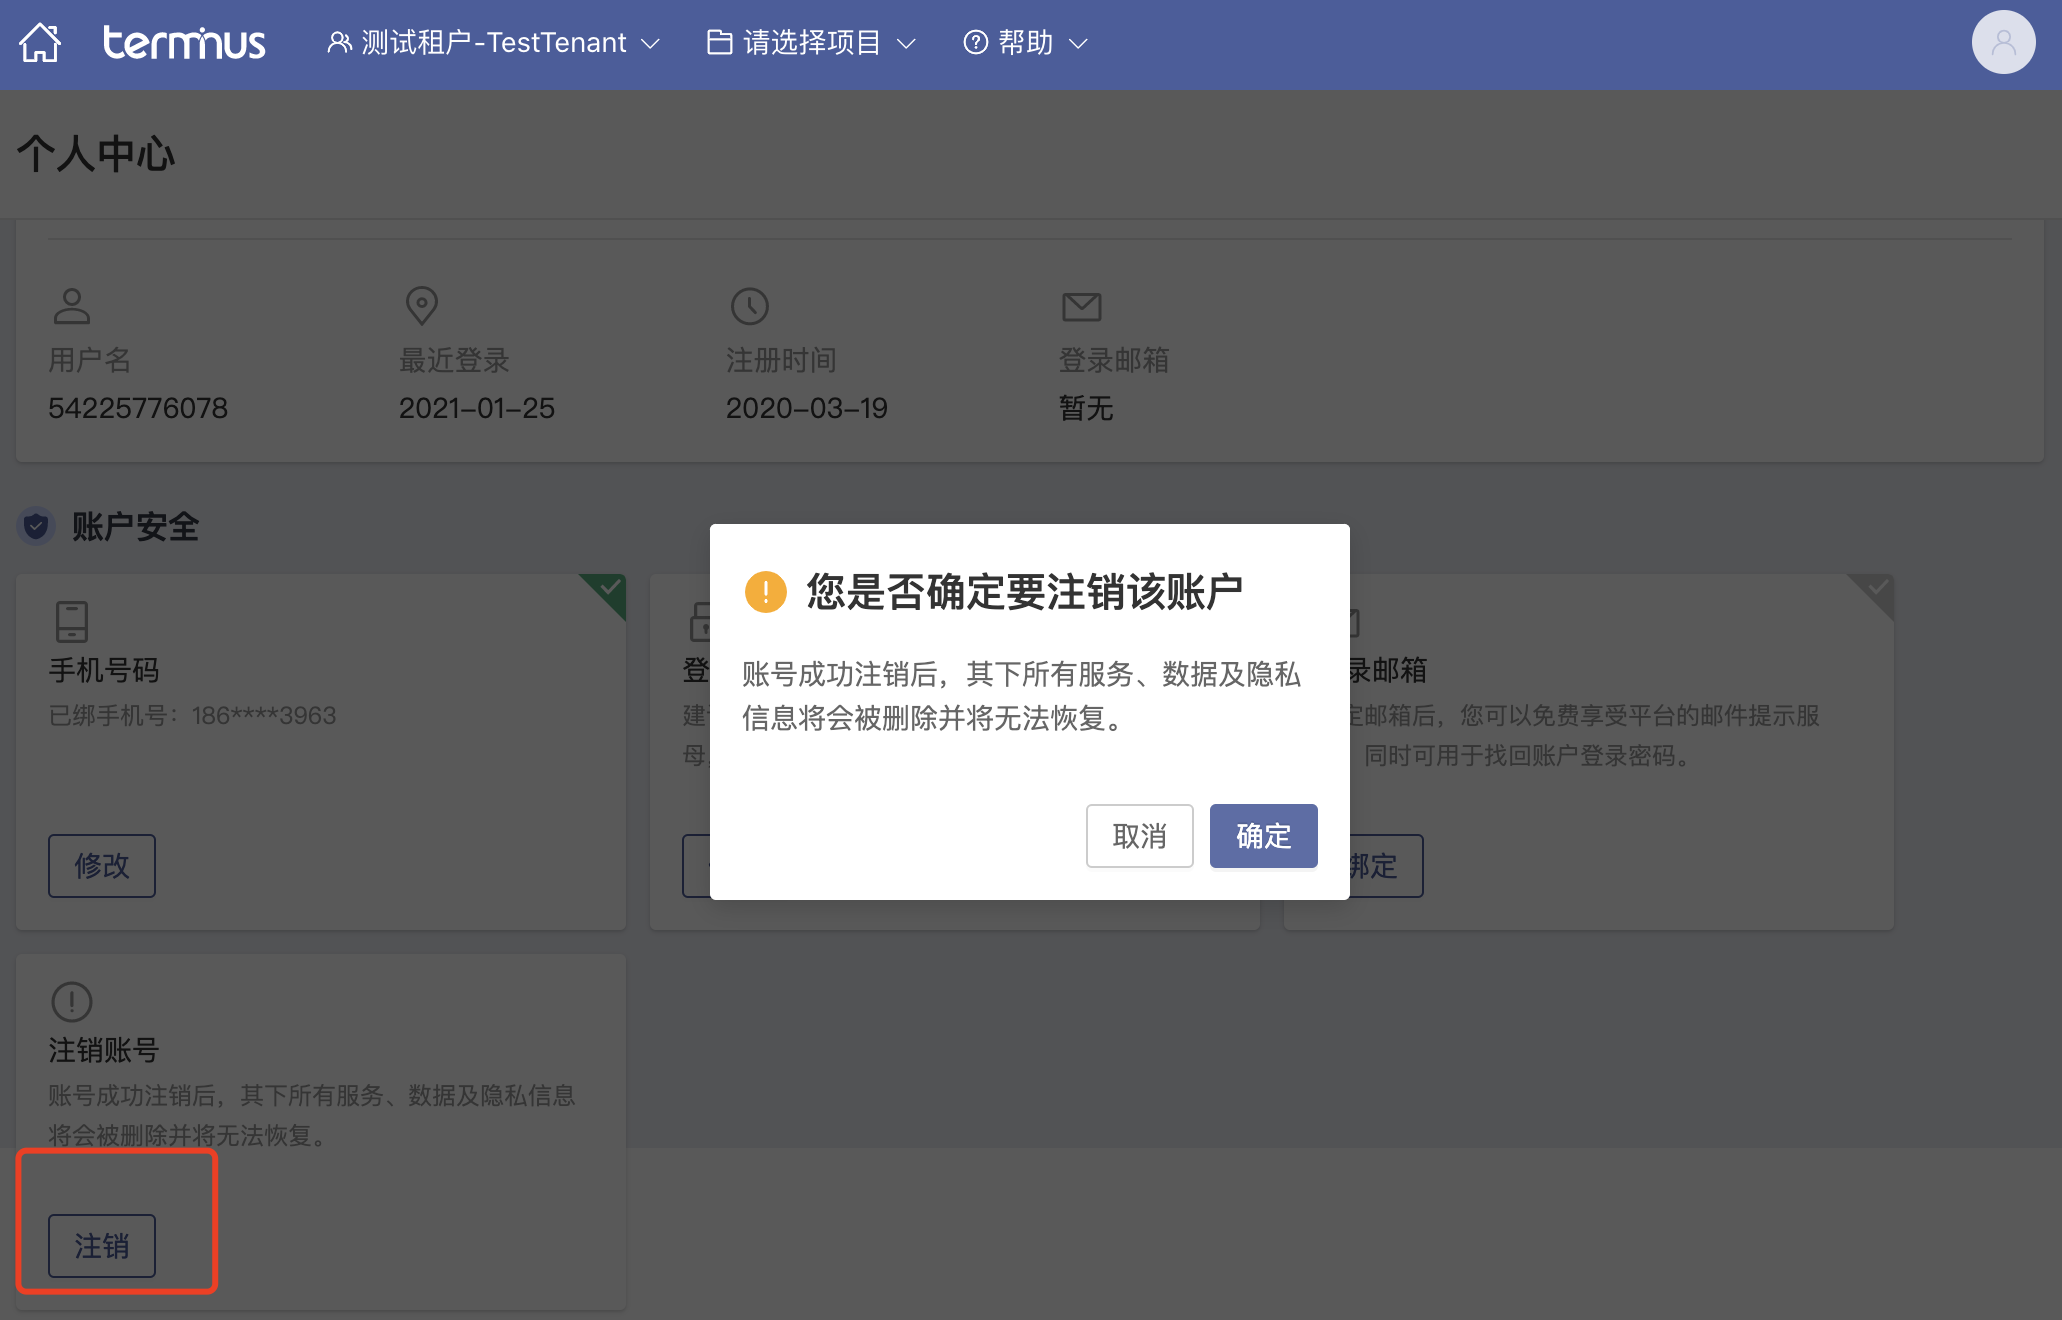Image resolution: width=2062 pixels, height=1320 pixels.
Task: Click the dialog title 您是否确定要注销该账户
Action: coord(1025,592)
